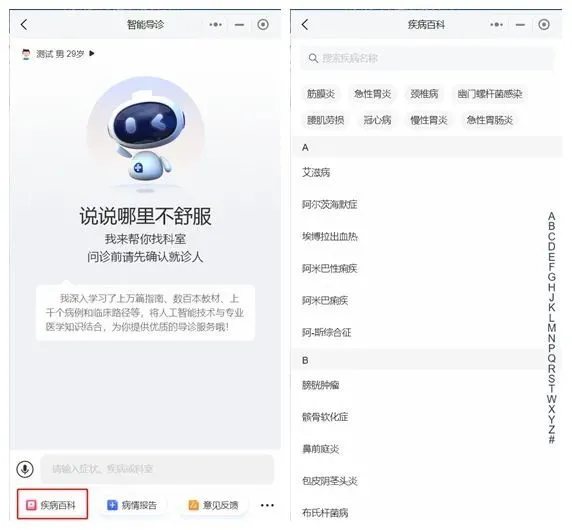Open 病情报告 shortcut button
The width and height of the screenshot is (572, 530).
(x=132, y=505)
